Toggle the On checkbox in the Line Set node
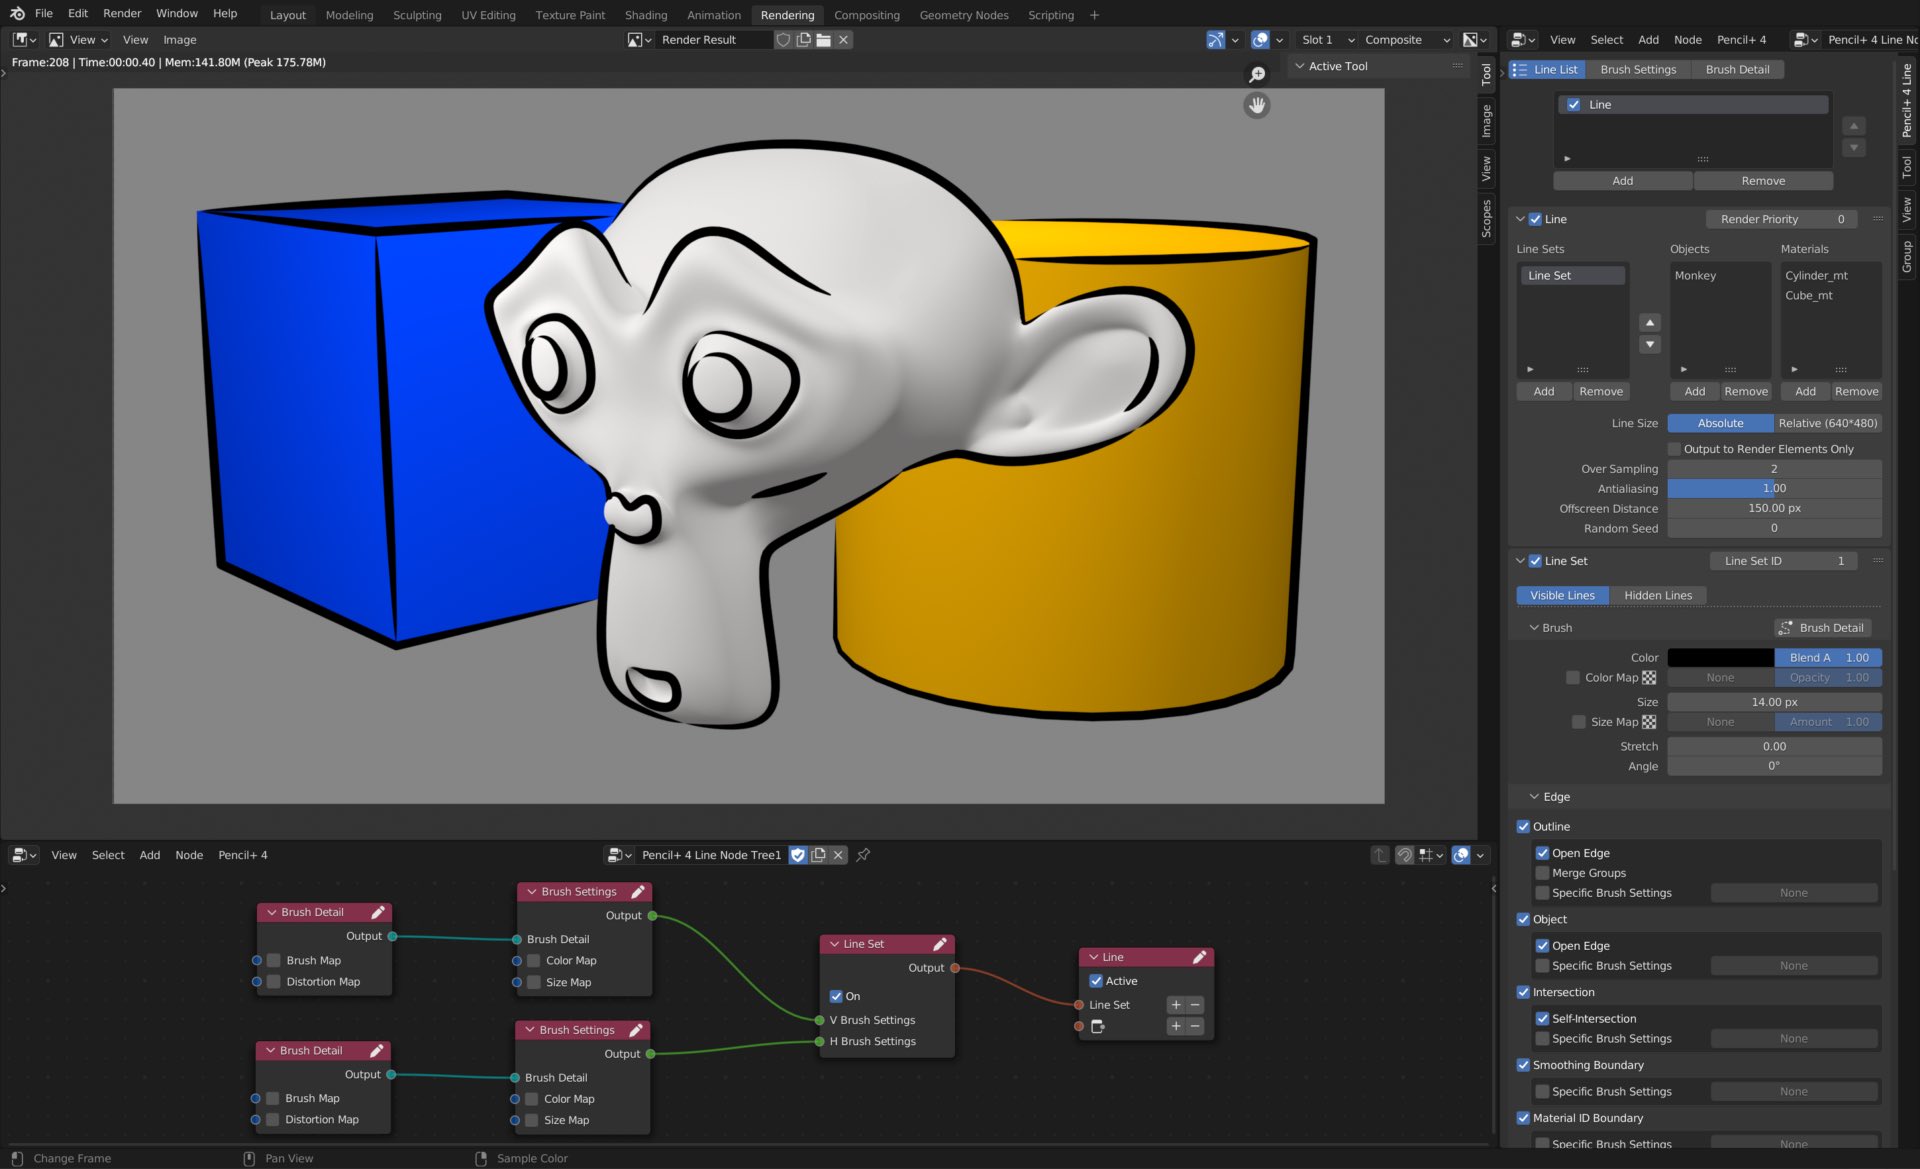 pos(837,996)
